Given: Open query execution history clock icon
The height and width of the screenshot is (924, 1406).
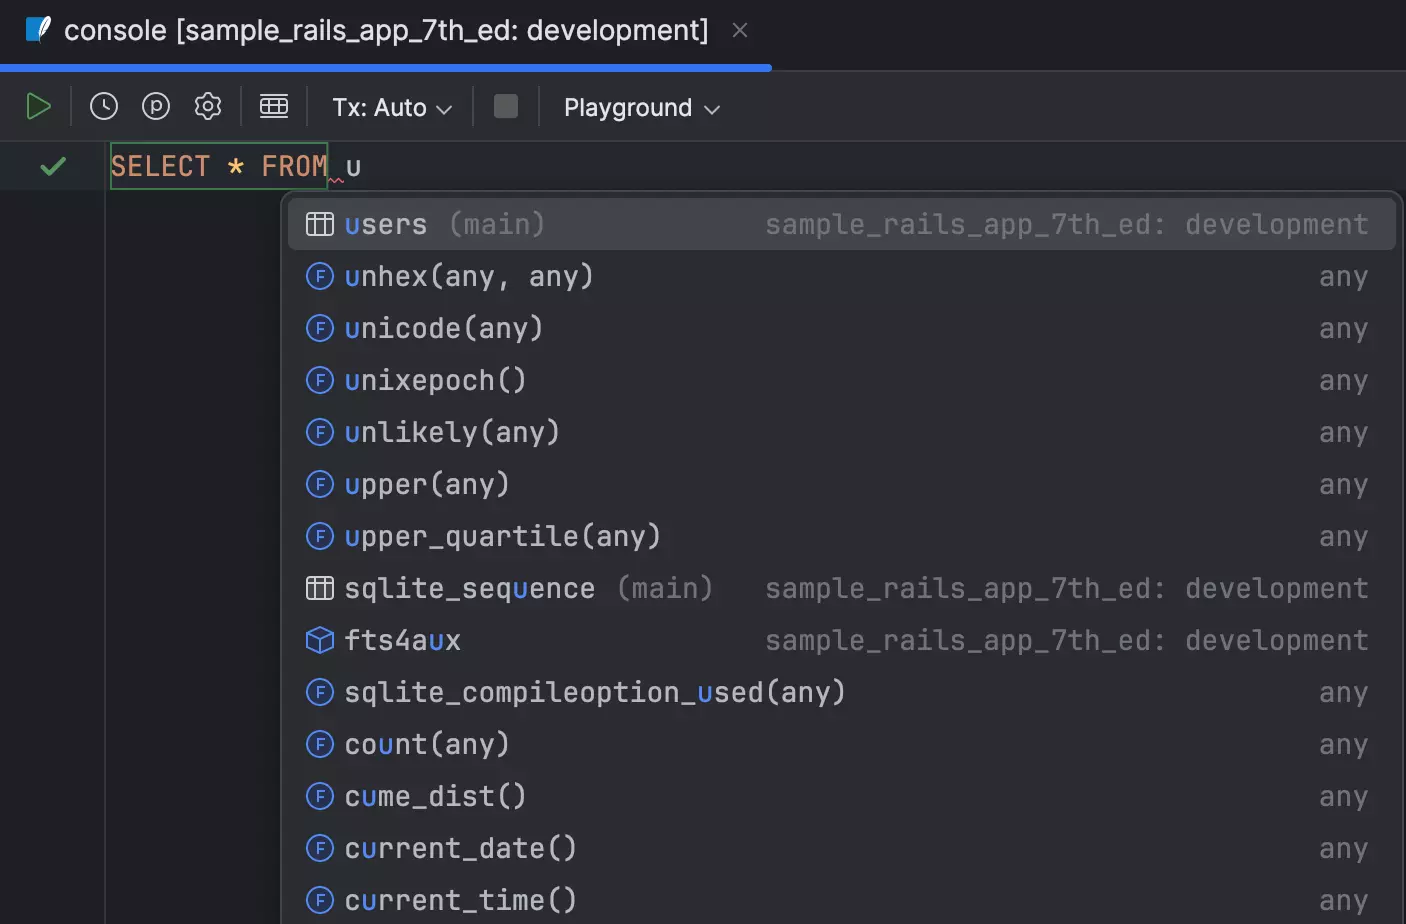Looking at the screenshot, I should click(x=103, y=106).
